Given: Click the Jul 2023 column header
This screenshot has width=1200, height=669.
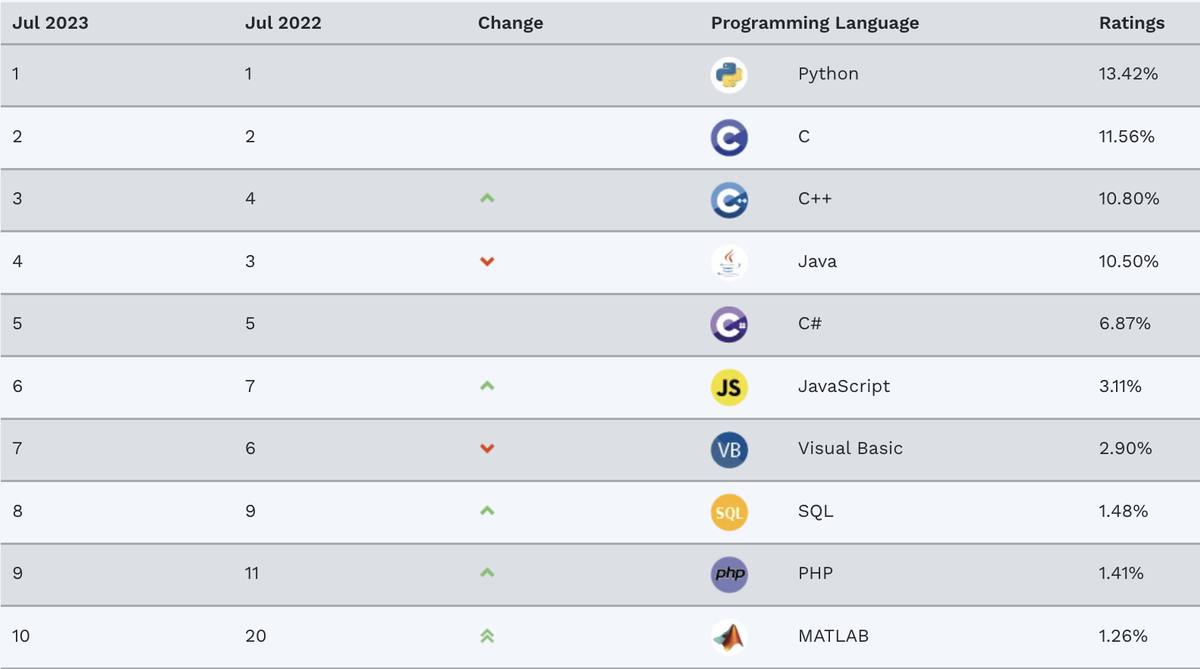Looking at the screenshot, I should point(50,23).
